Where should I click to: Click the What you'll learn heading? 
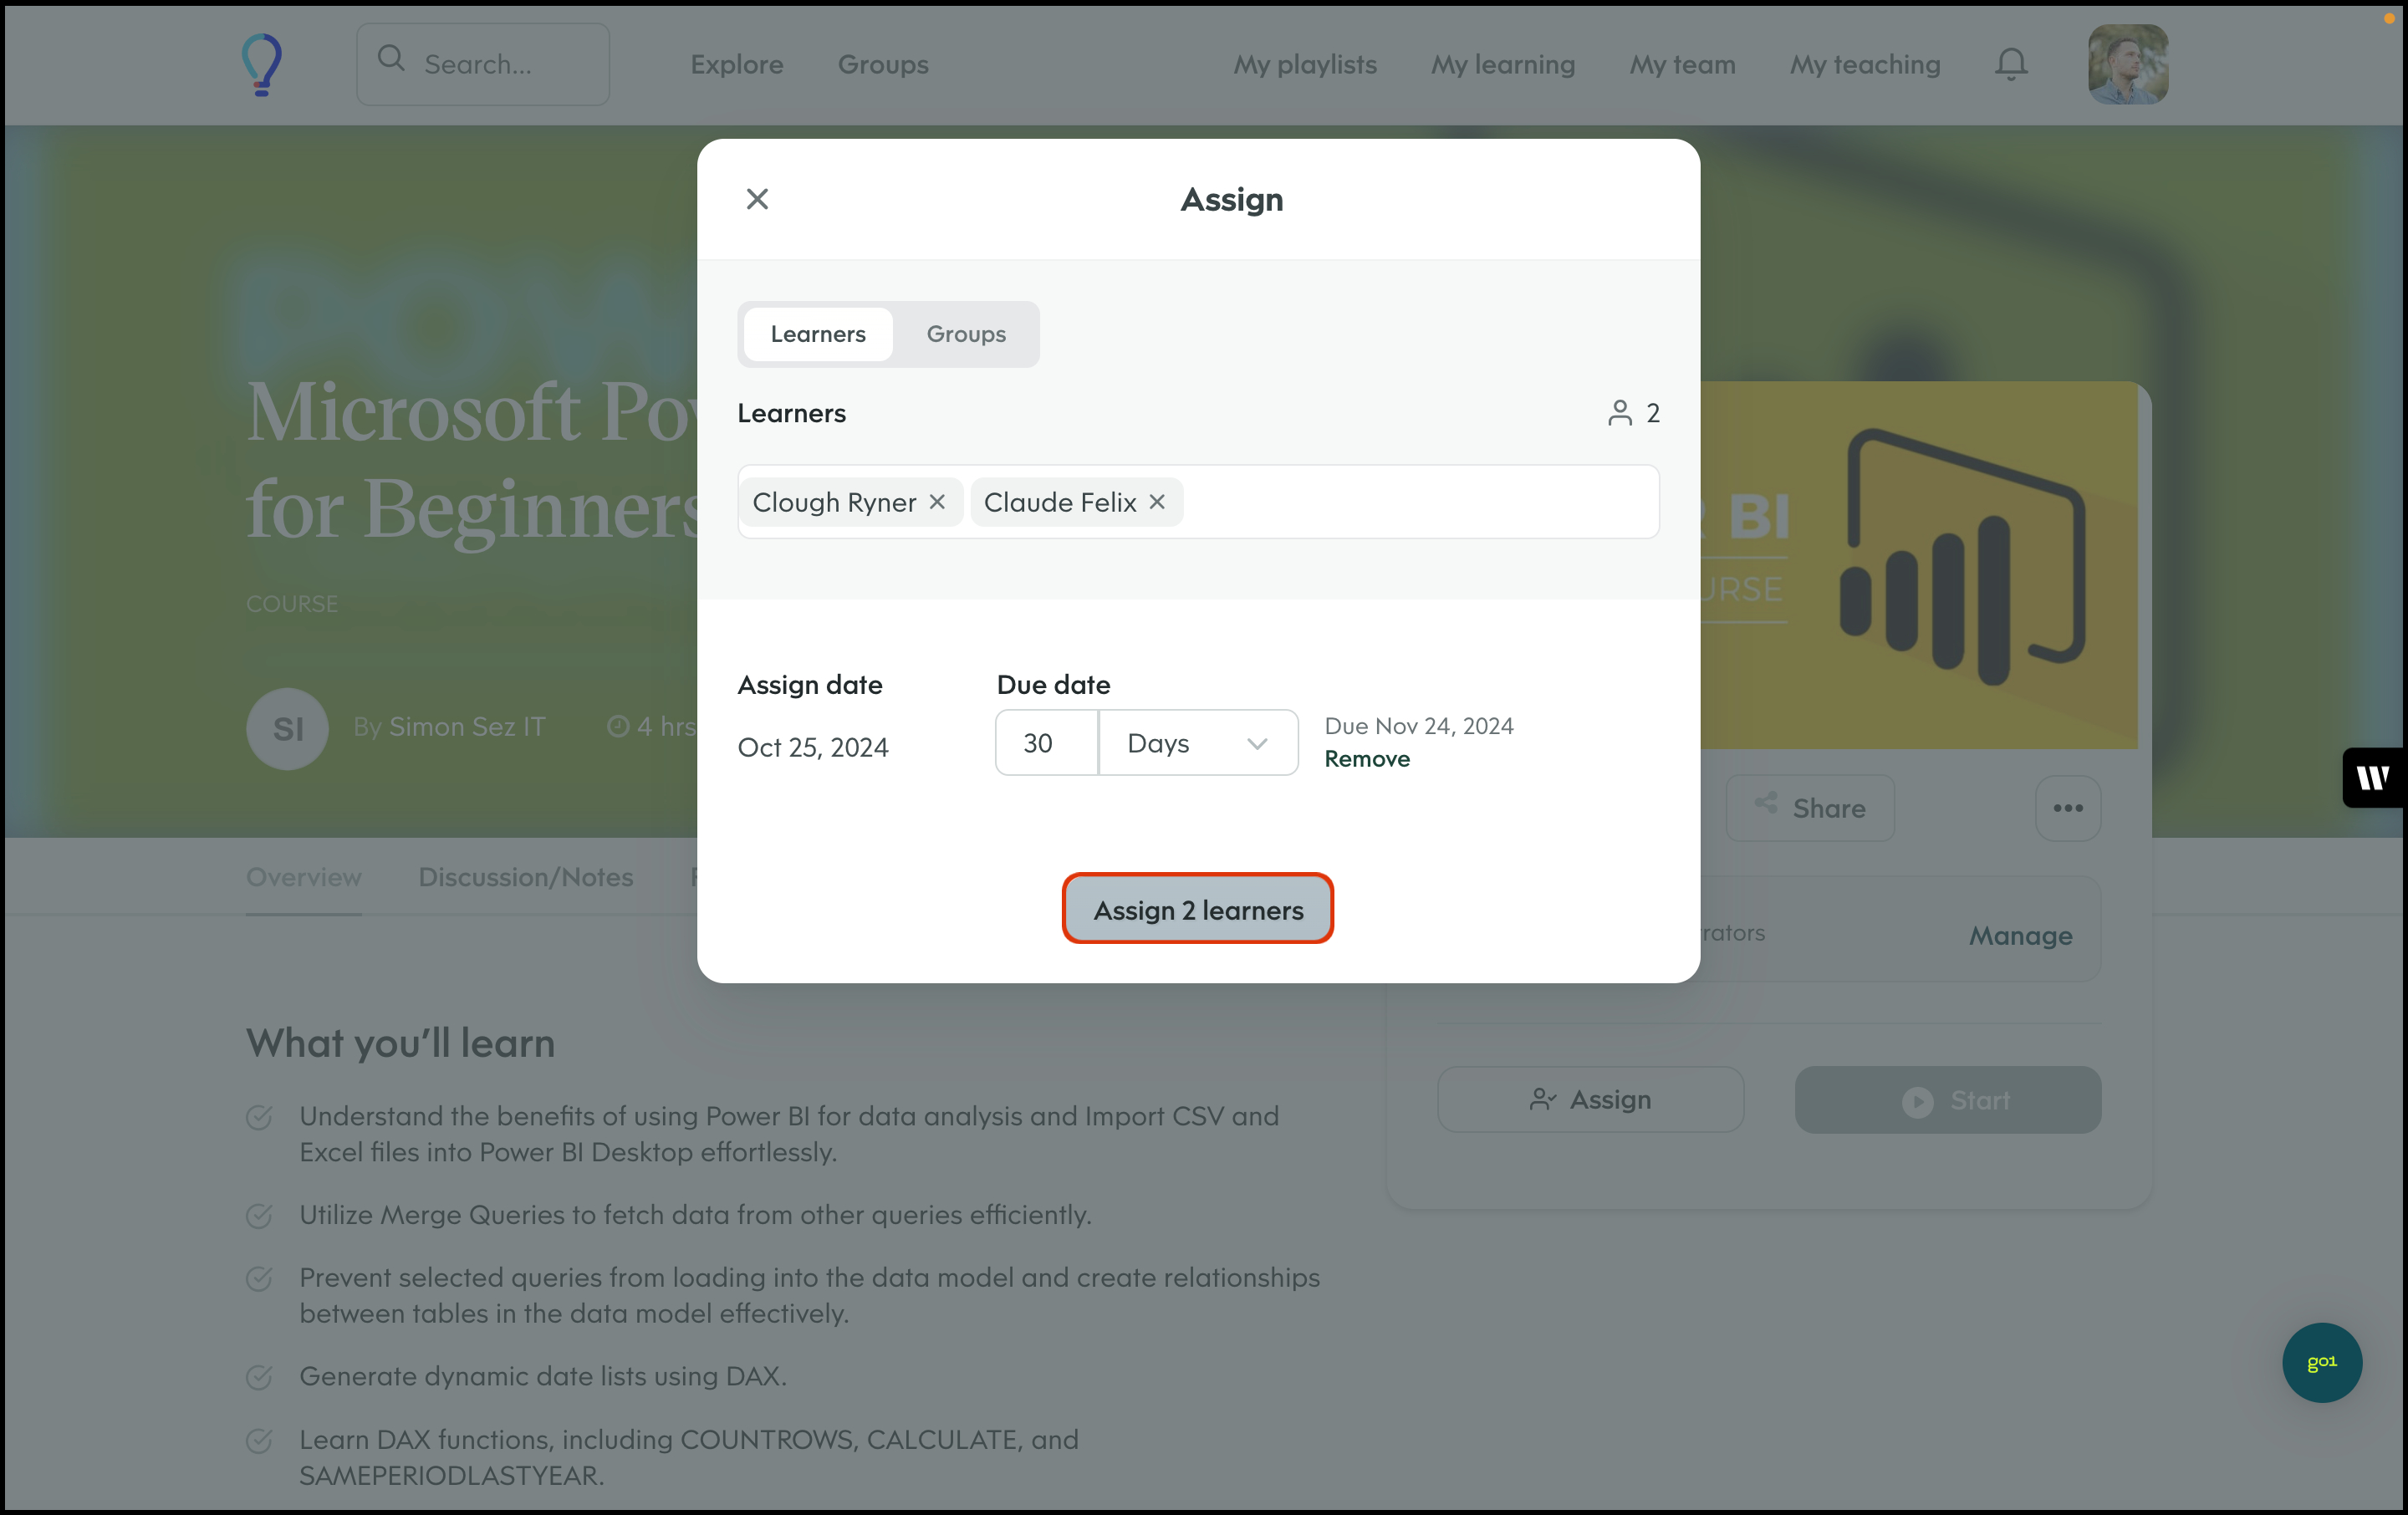pos(400,1043)
